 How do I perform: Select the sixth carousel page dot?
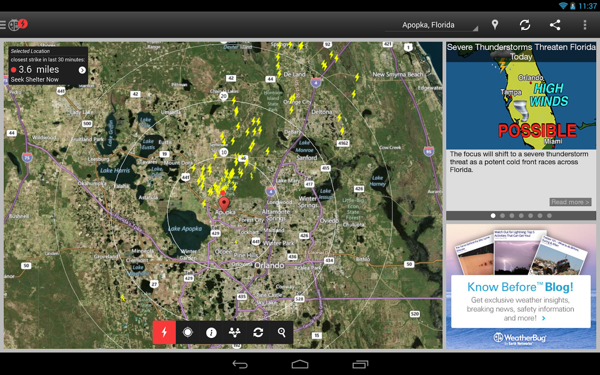tap(540, 215)
